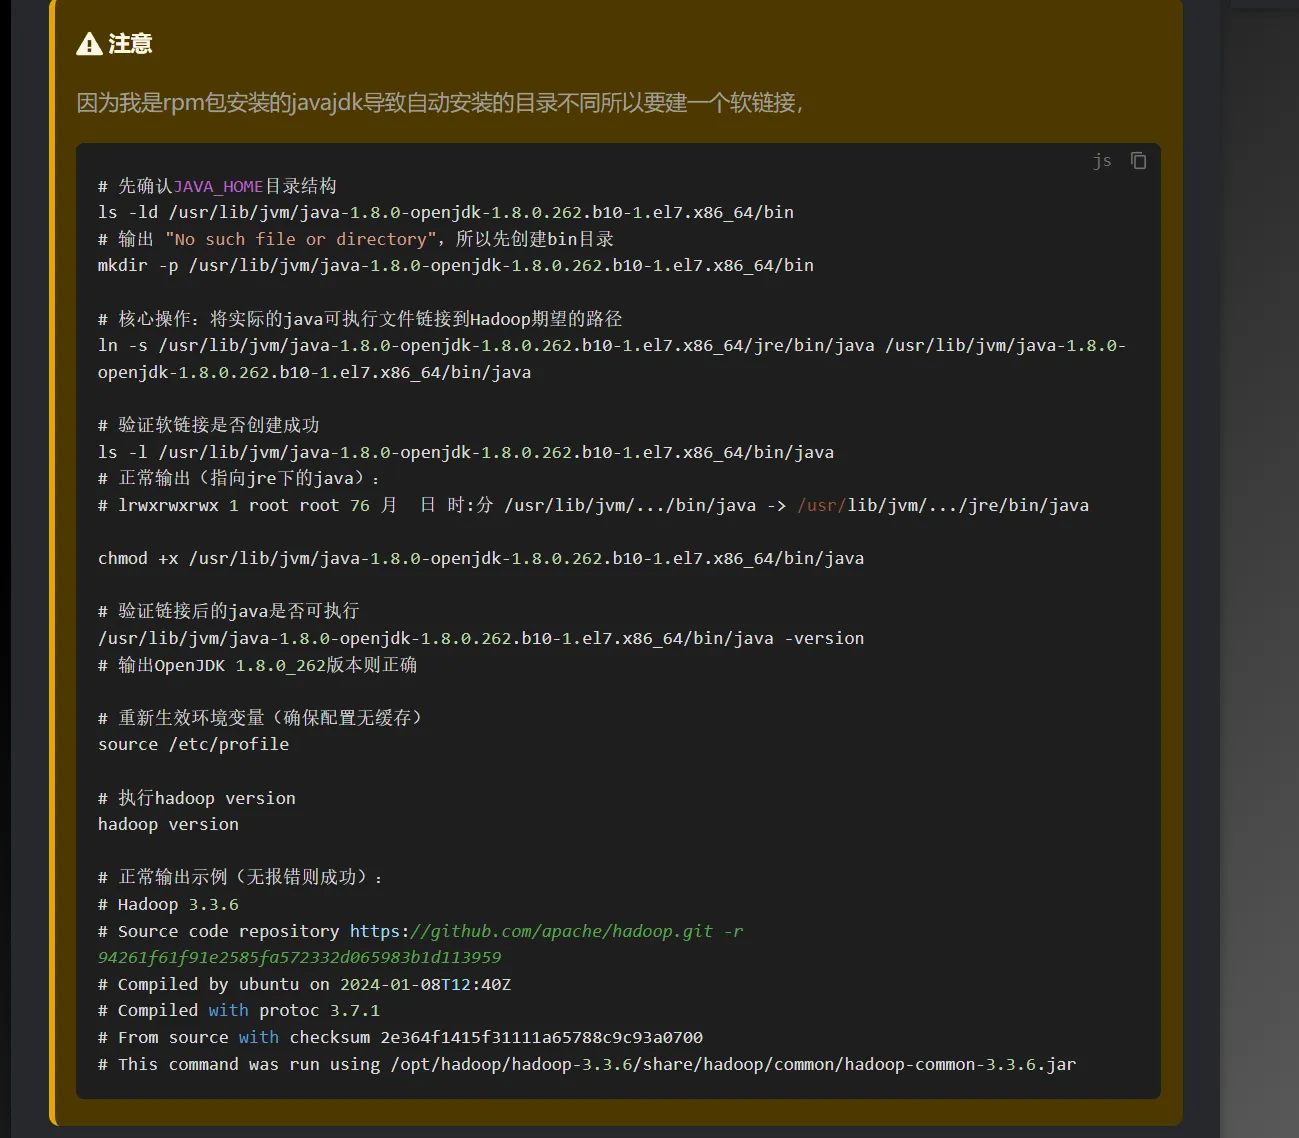Screen dimensions: 1299x1138
Task: Click the hadoop-common-3.3.6.jar path line
Action: click(x=586, y=1064)
